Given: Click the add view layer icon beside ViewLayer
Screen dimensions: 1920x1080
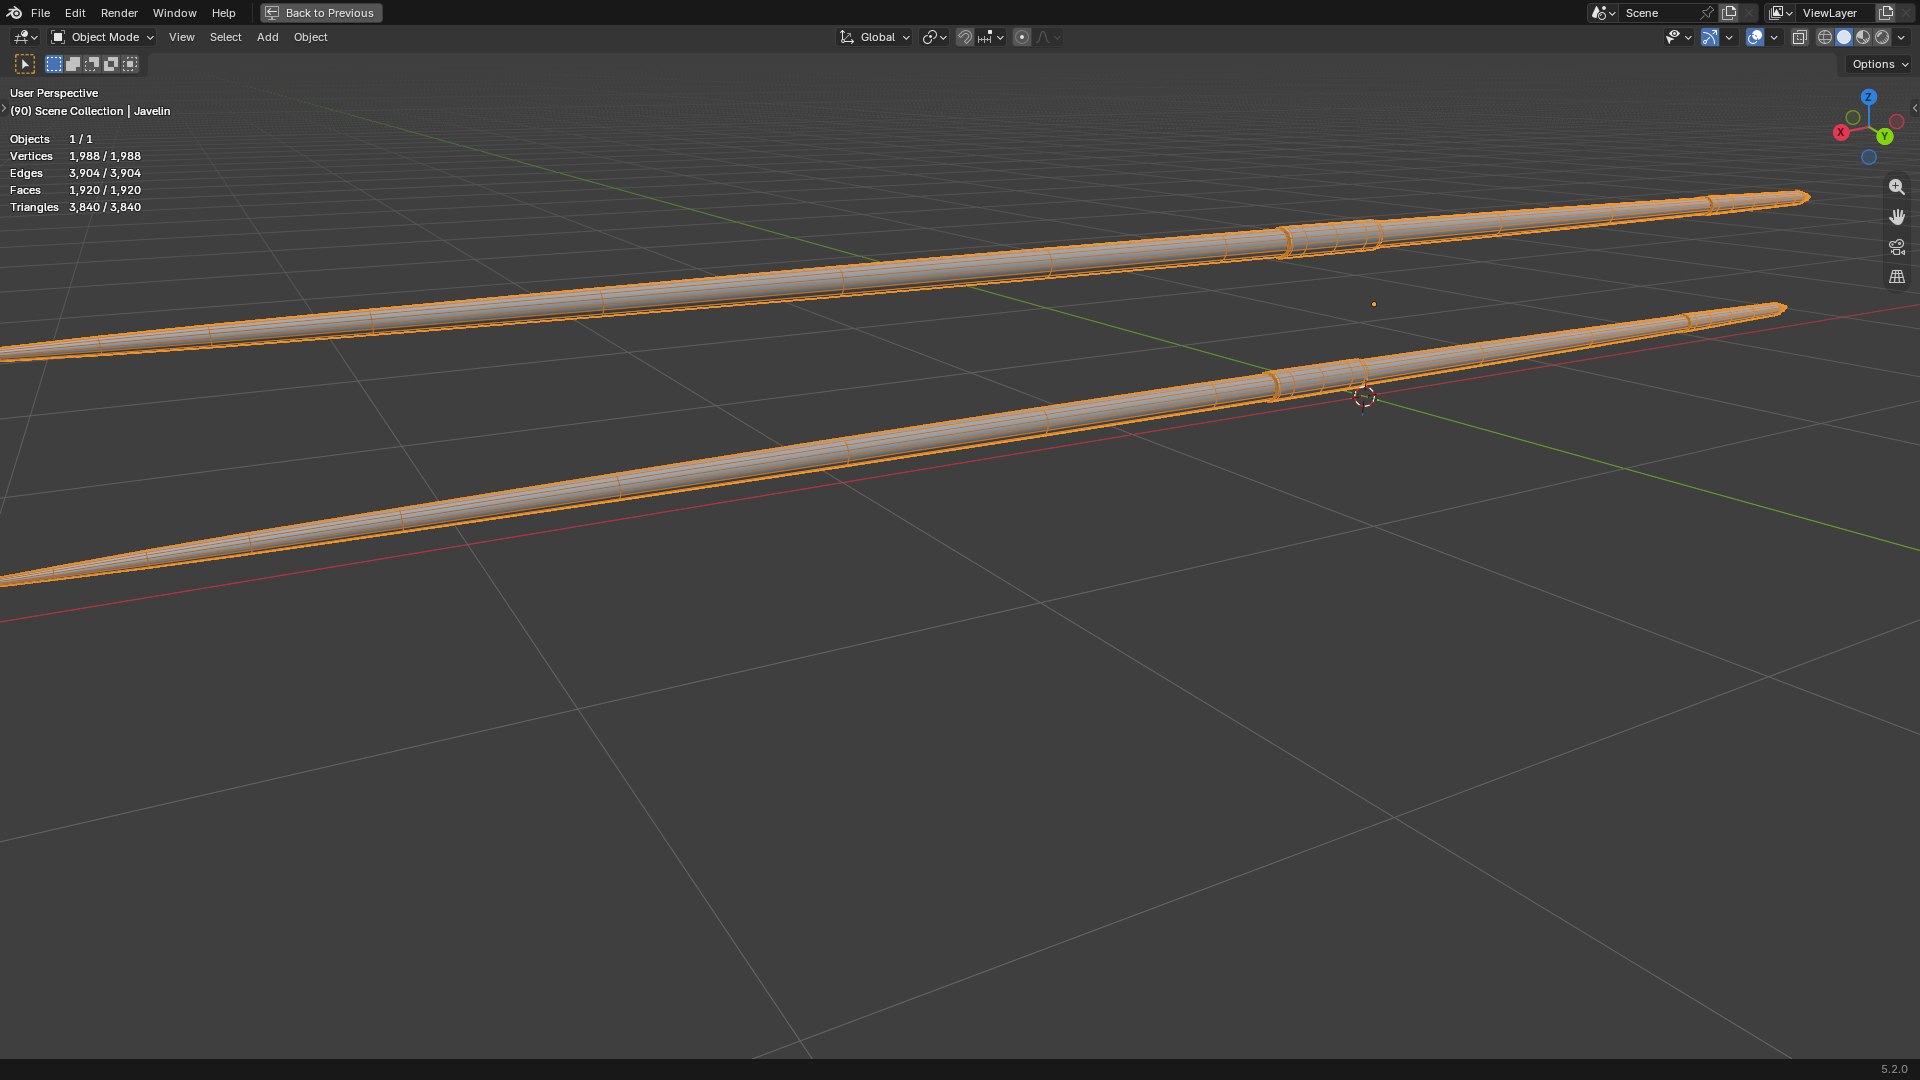Looking at the screenshot, I should [1886, 13].
